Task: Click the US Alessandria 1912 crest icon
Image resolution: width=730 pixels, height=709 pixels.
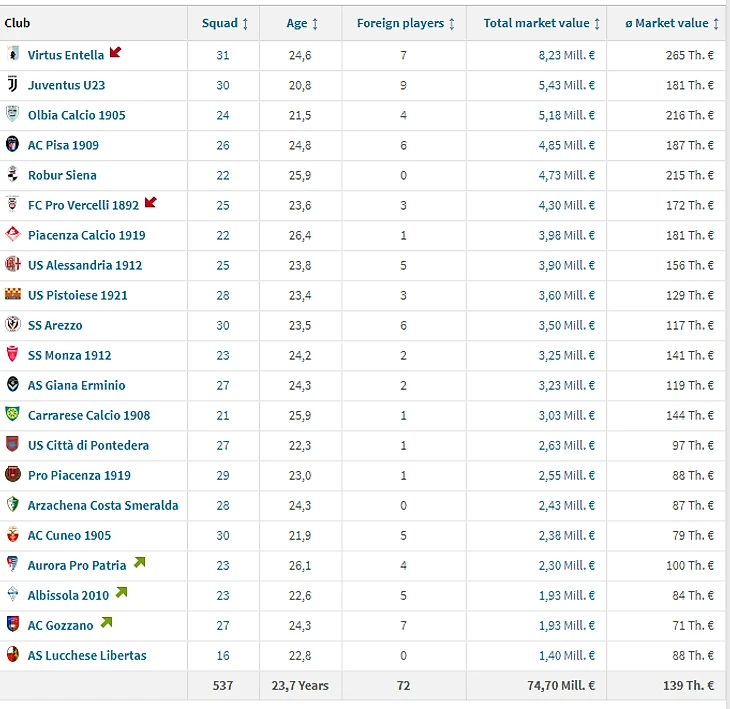Action: click(x=13, y=264)
